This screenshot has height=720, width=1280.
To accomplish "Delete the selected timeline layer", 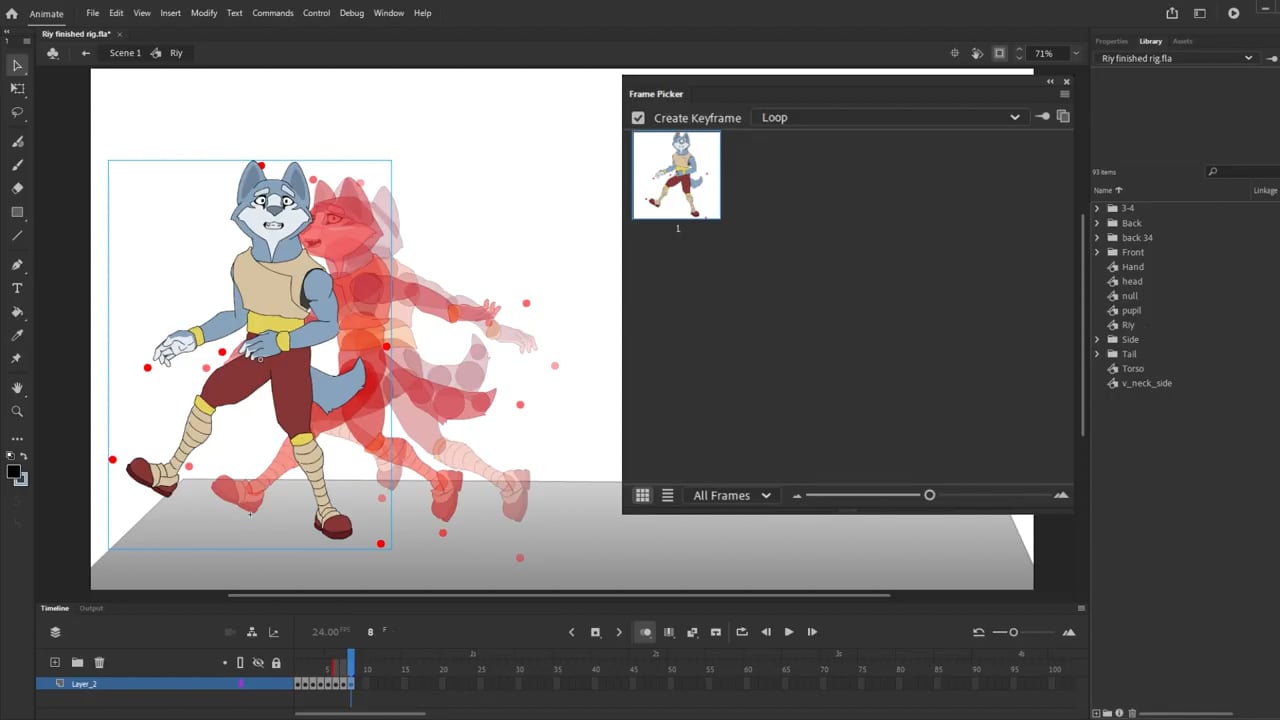I will [99, 662].
